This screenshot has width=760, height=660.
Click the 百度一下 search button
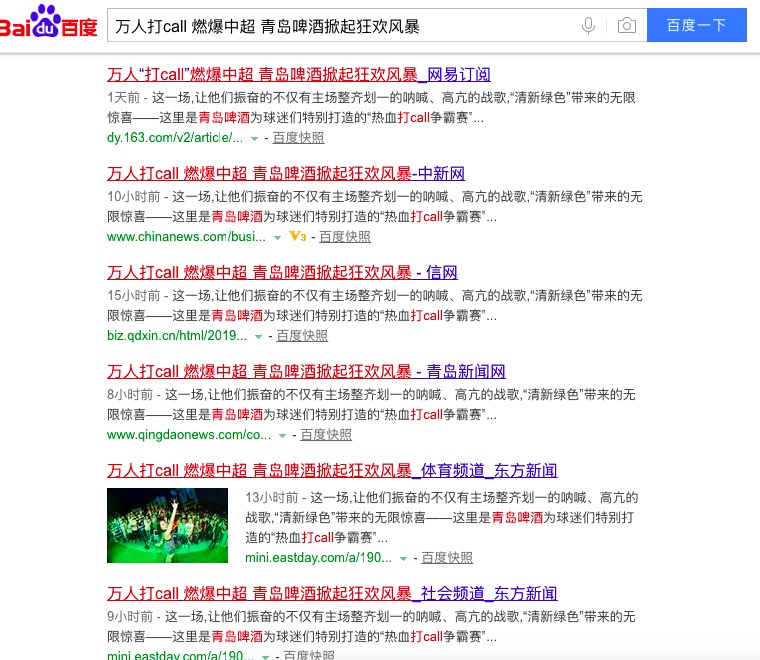click(x=697, y=25)
